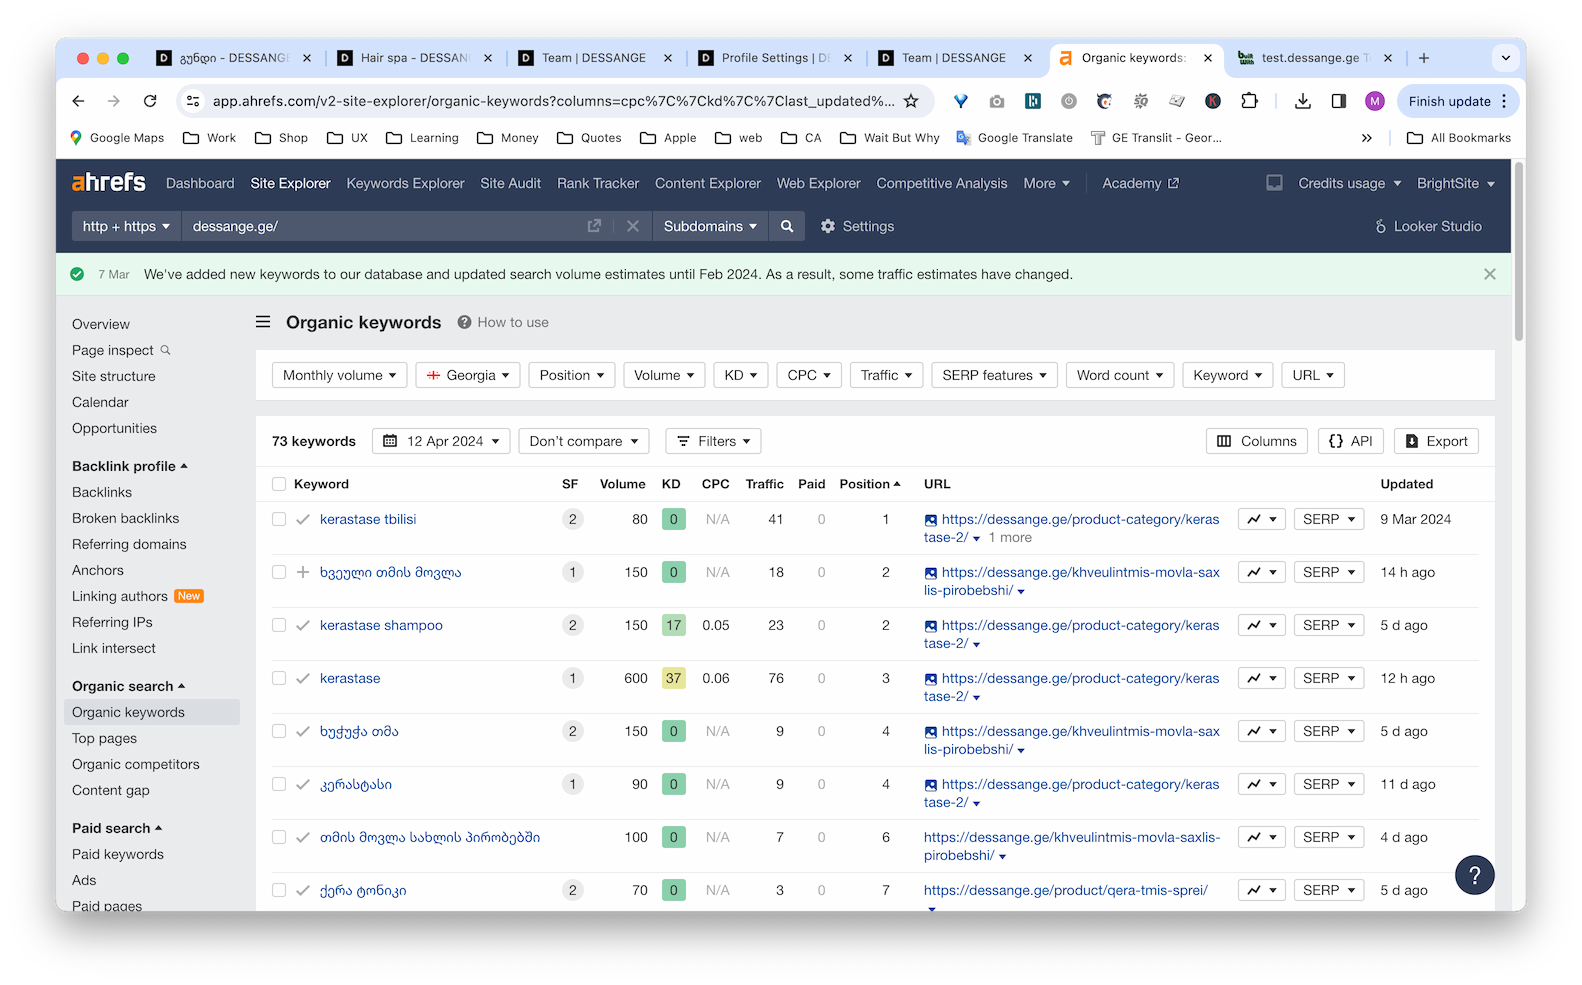Open target URL in new tab icon
Screen dimensions: 1582x985
point(594,226)
